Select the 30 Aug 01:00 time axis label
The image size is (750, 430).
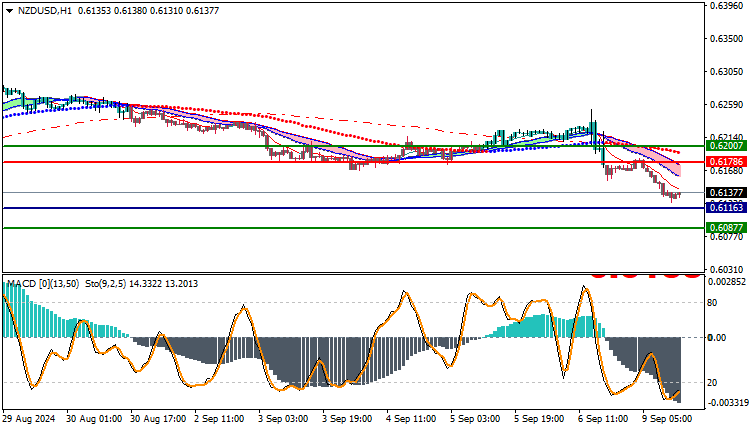[94, 419]
